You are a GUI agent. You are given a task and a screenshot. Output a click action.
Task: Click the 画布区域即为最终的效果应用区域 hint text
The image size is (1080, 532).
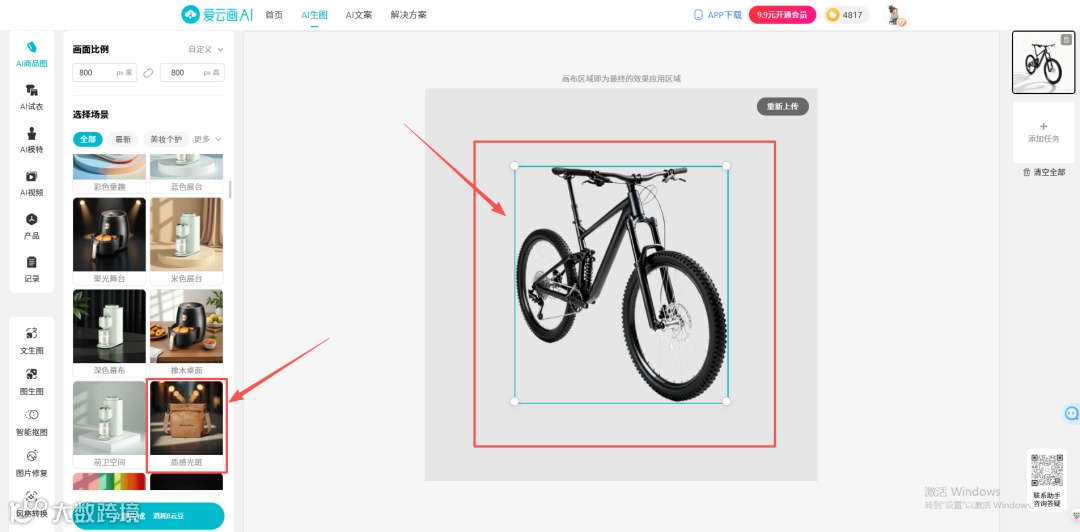click(621, 79)
